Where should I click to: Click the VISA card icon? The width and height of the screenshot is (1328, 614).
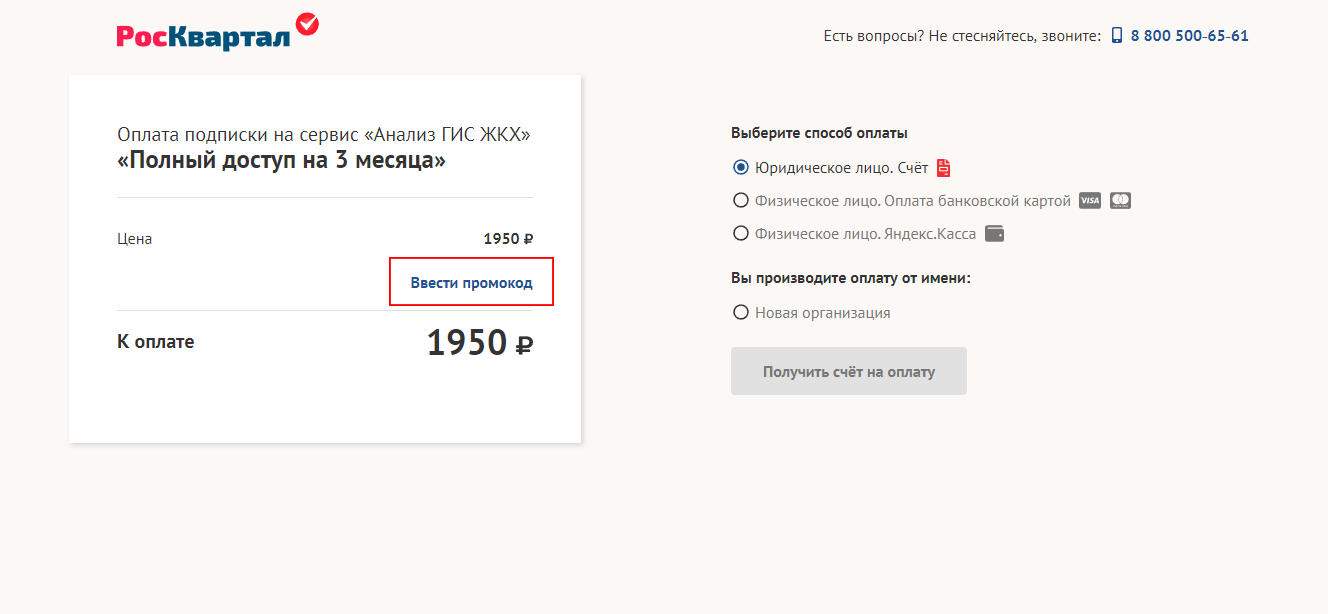[x=1089, y=201]
